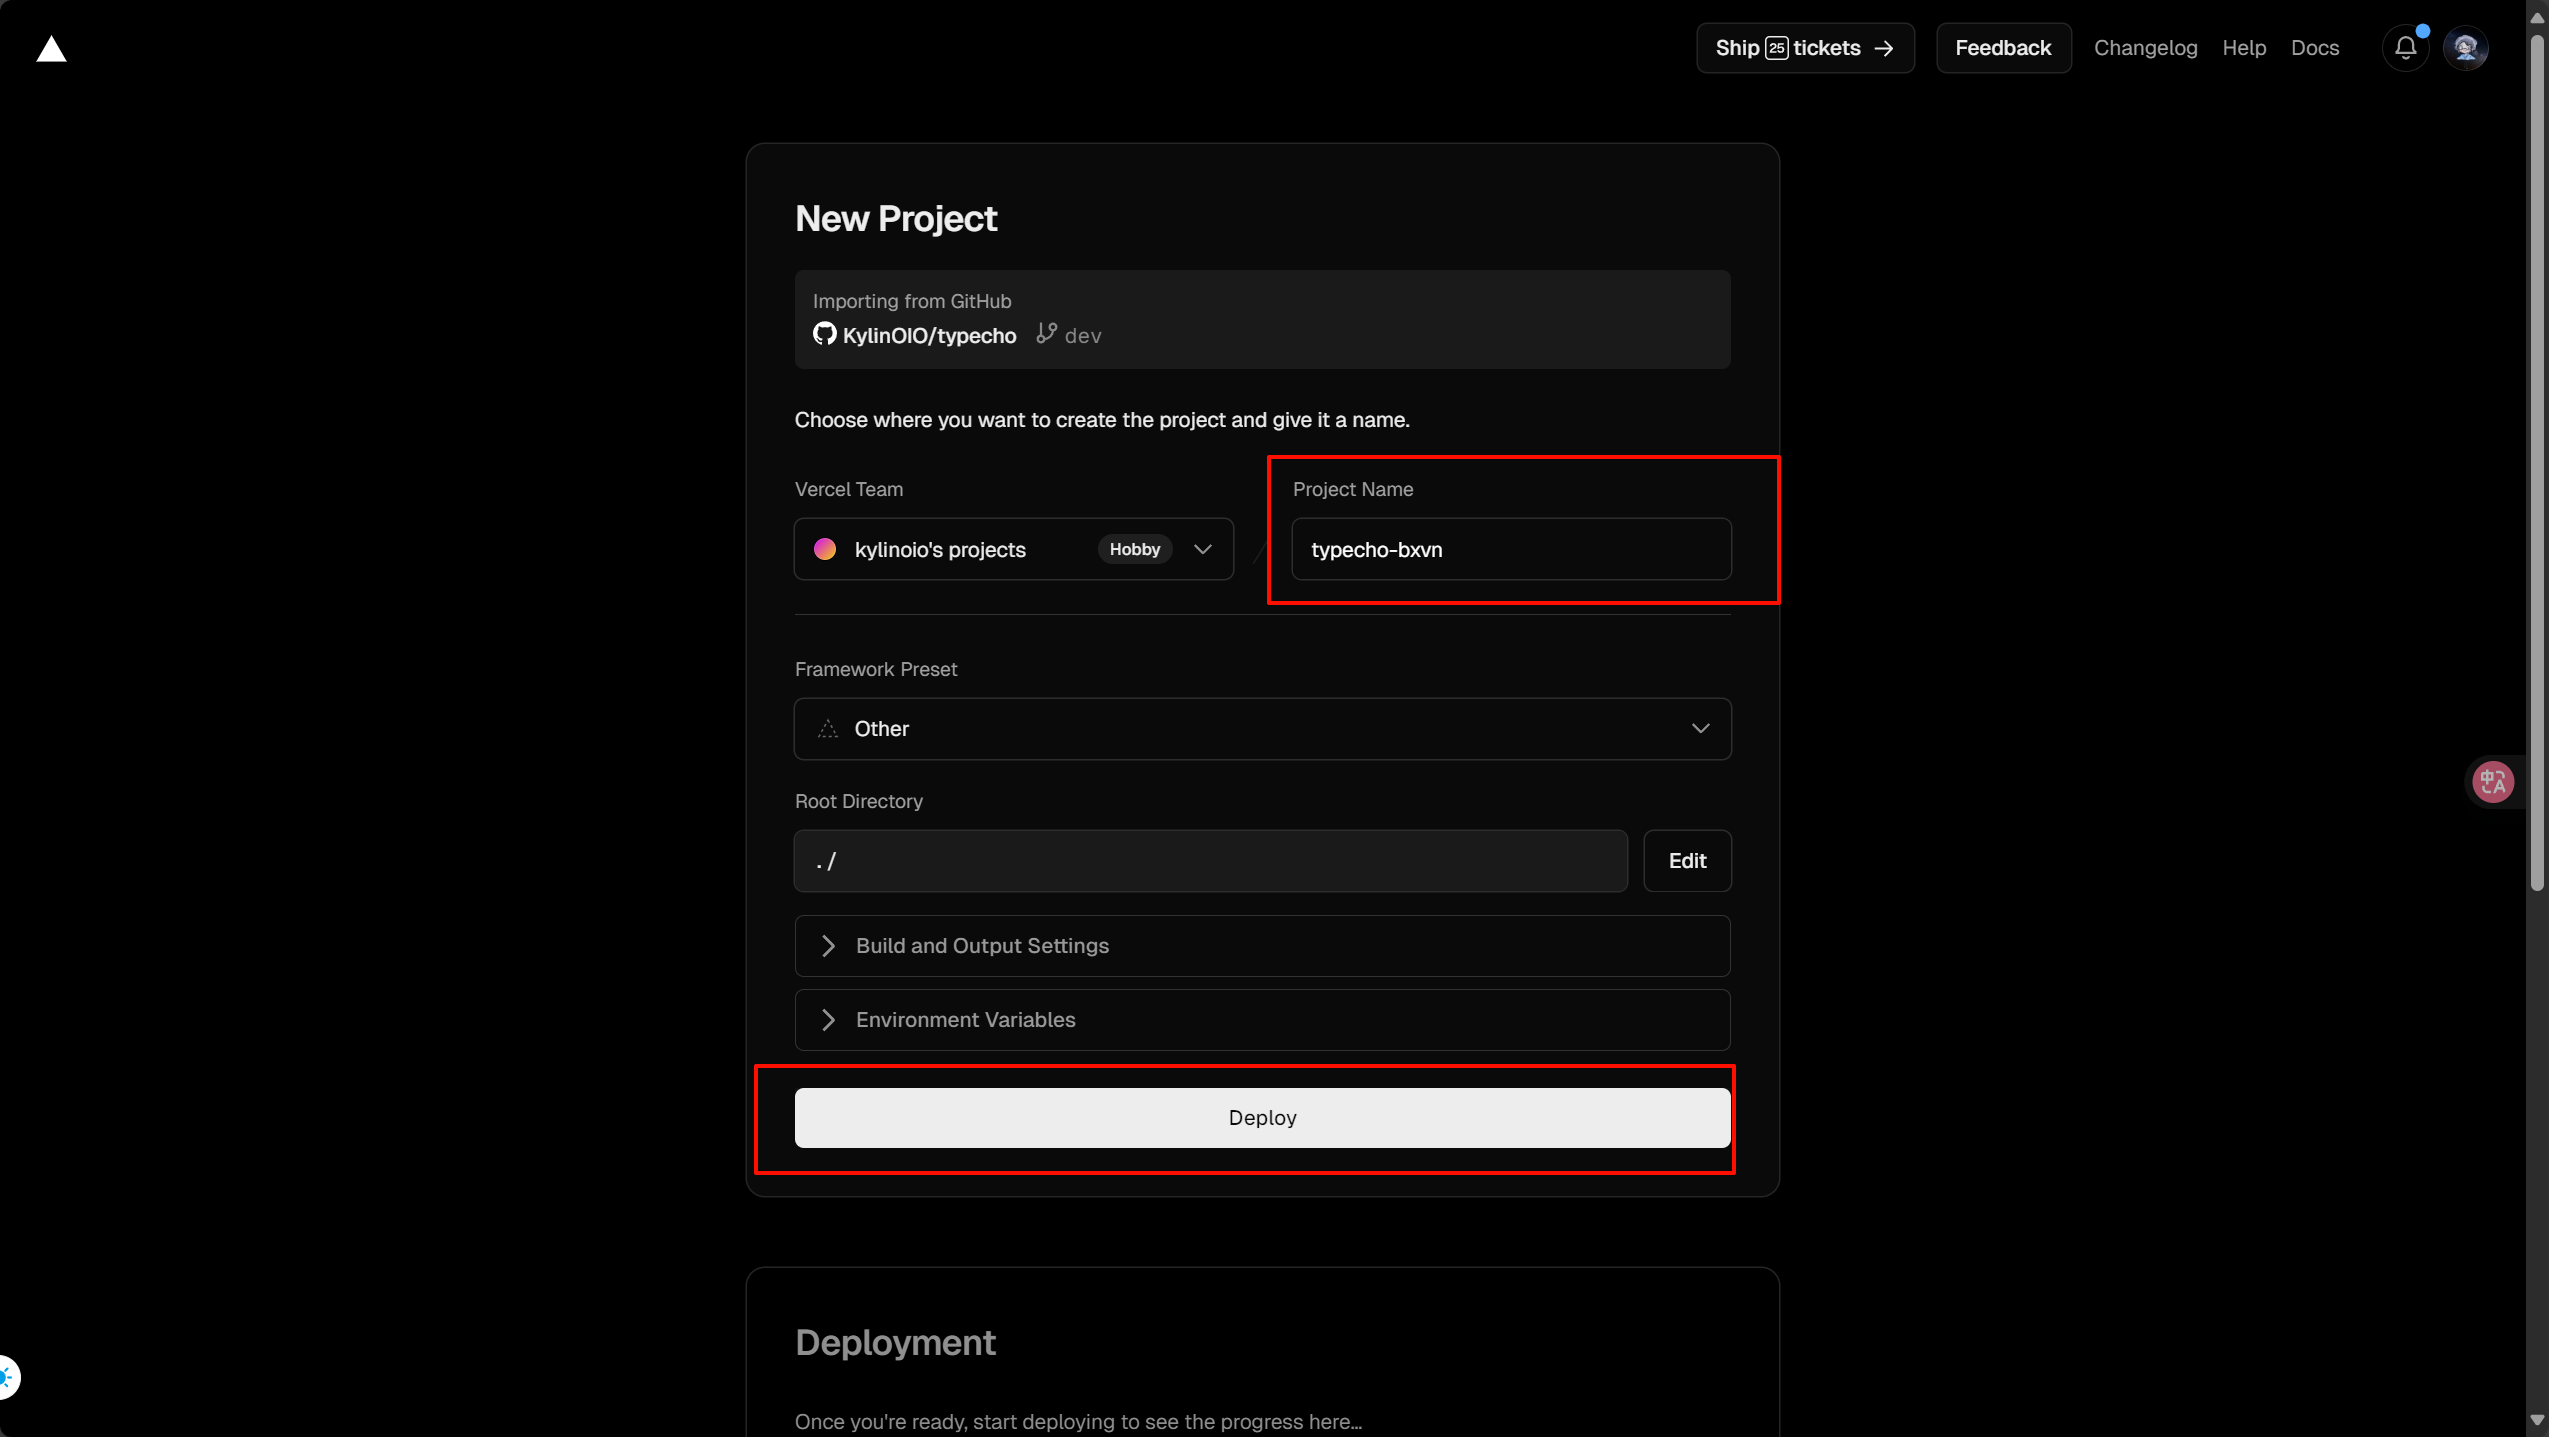Image resolution: width=2549 pixels, height=1437 pixels.
Task: Open the Framework Preset dropdown
Action: pos(1262,729)
